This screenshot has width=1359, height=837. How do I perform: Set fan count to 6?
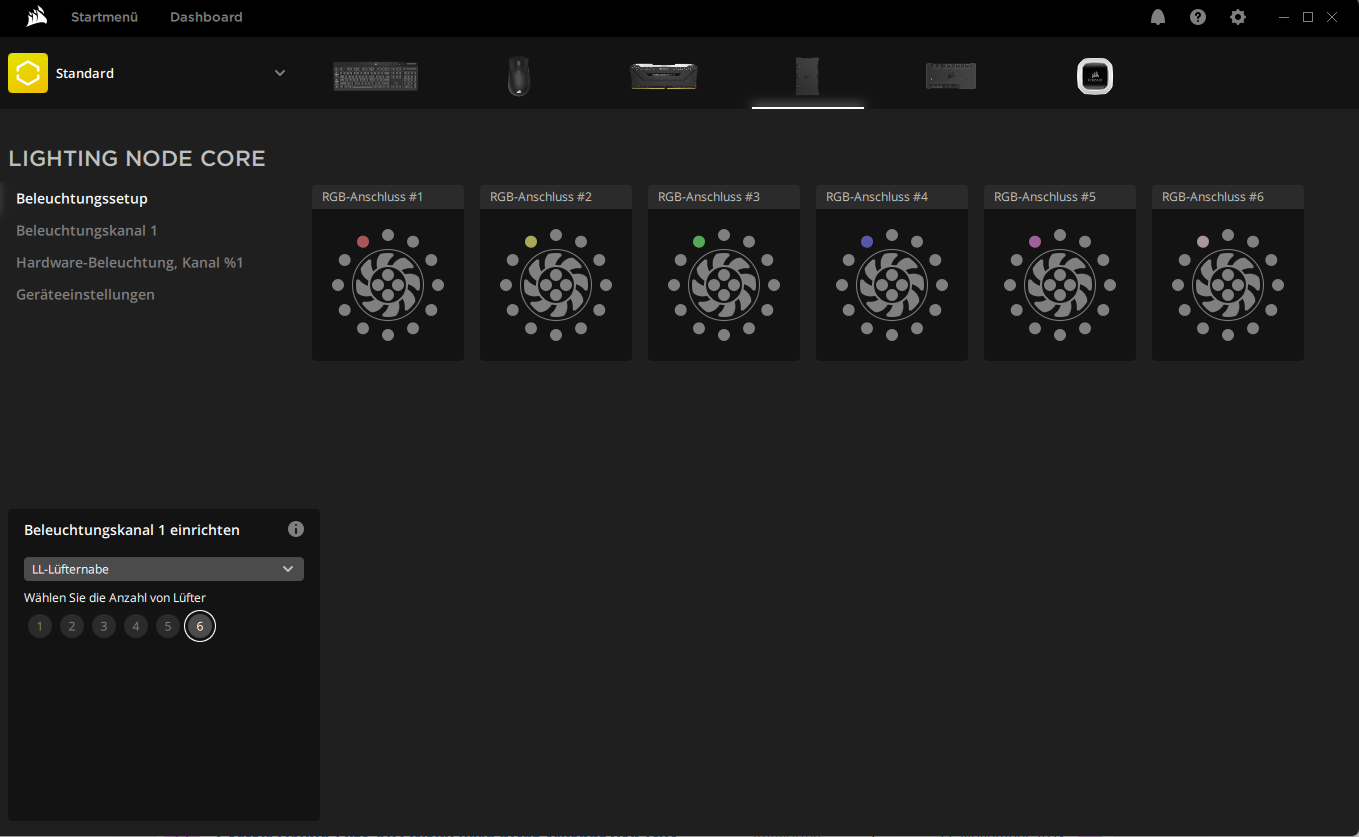coord(200,627)
